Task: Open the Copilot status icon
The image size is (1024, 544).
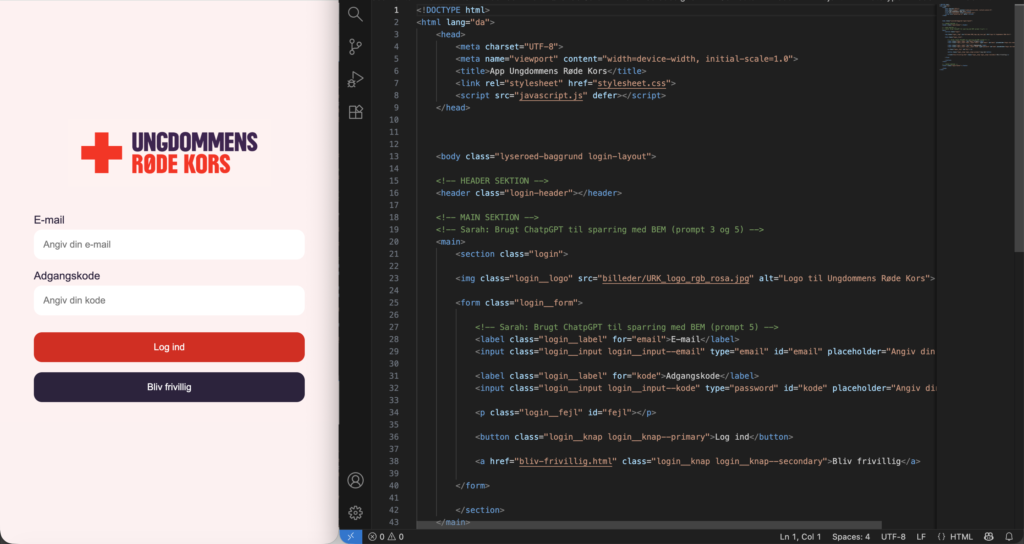Action: click(989, 537)
